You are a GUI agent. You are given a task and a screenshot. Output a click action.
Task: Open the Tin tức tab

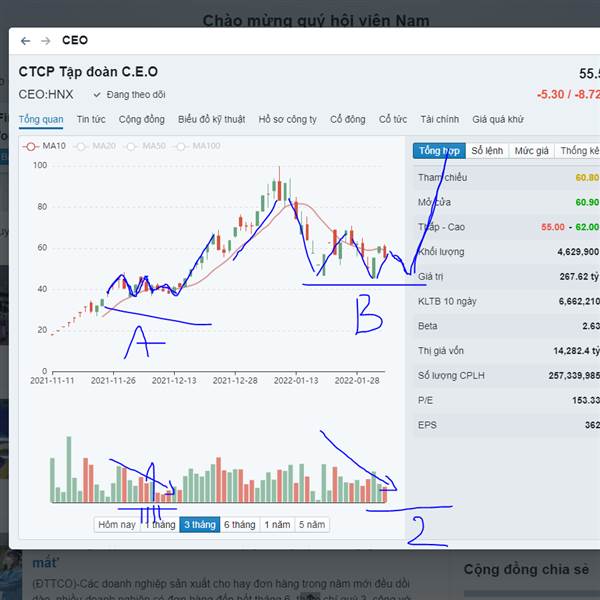coord(91,119)
